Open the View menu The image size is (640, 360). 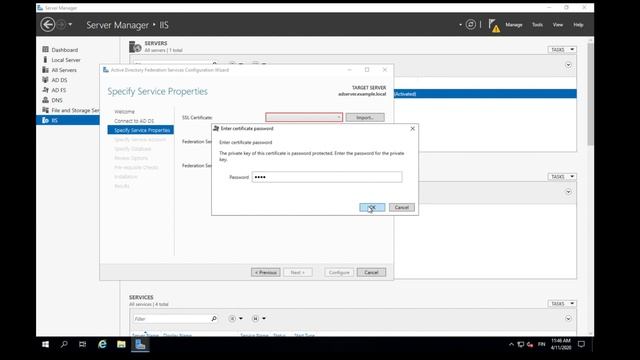(x=558, y=25)
